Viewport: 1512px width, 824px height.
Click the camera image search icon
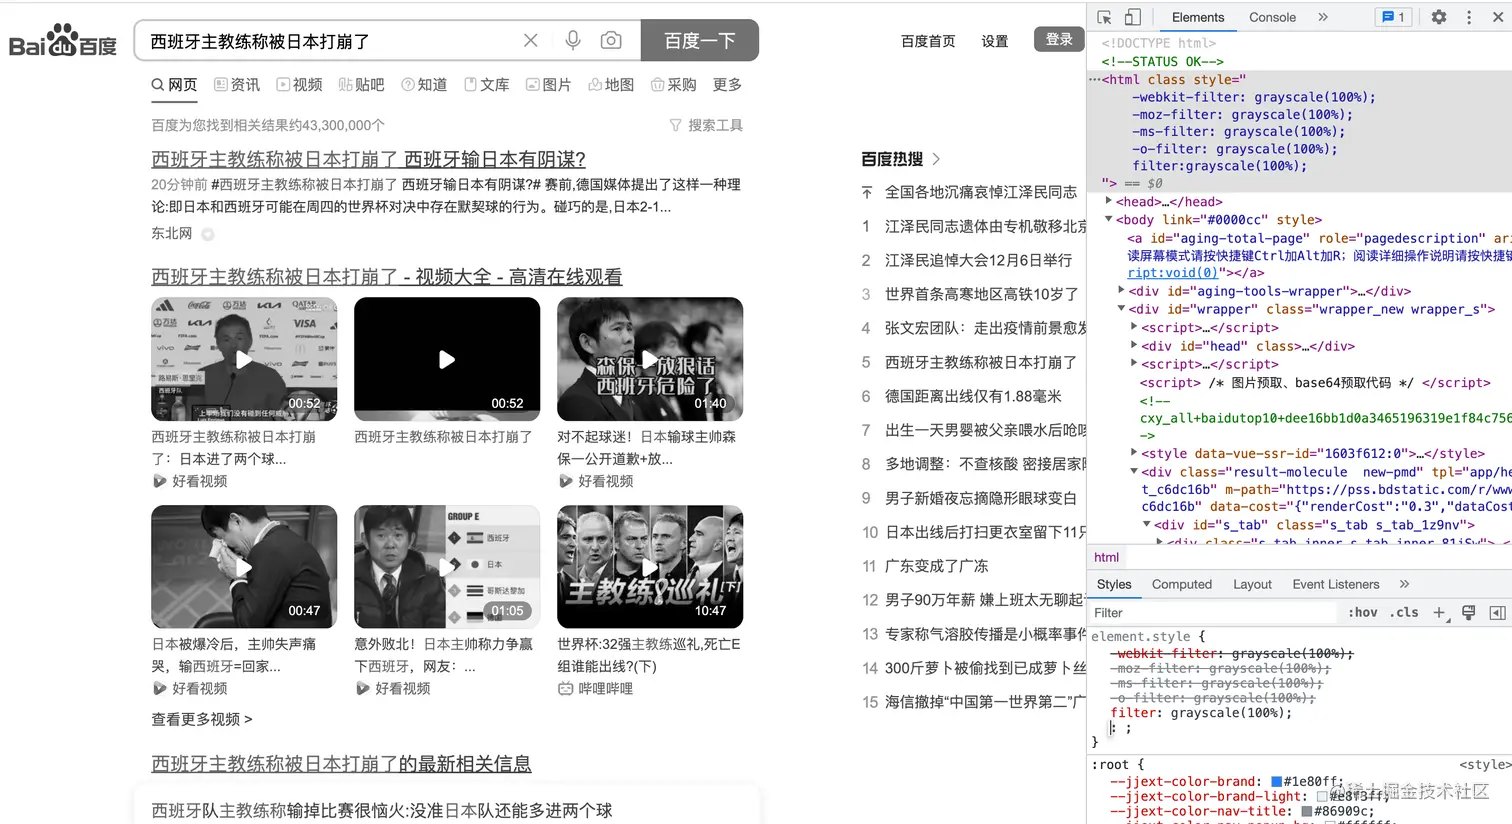tap(611, 40)
